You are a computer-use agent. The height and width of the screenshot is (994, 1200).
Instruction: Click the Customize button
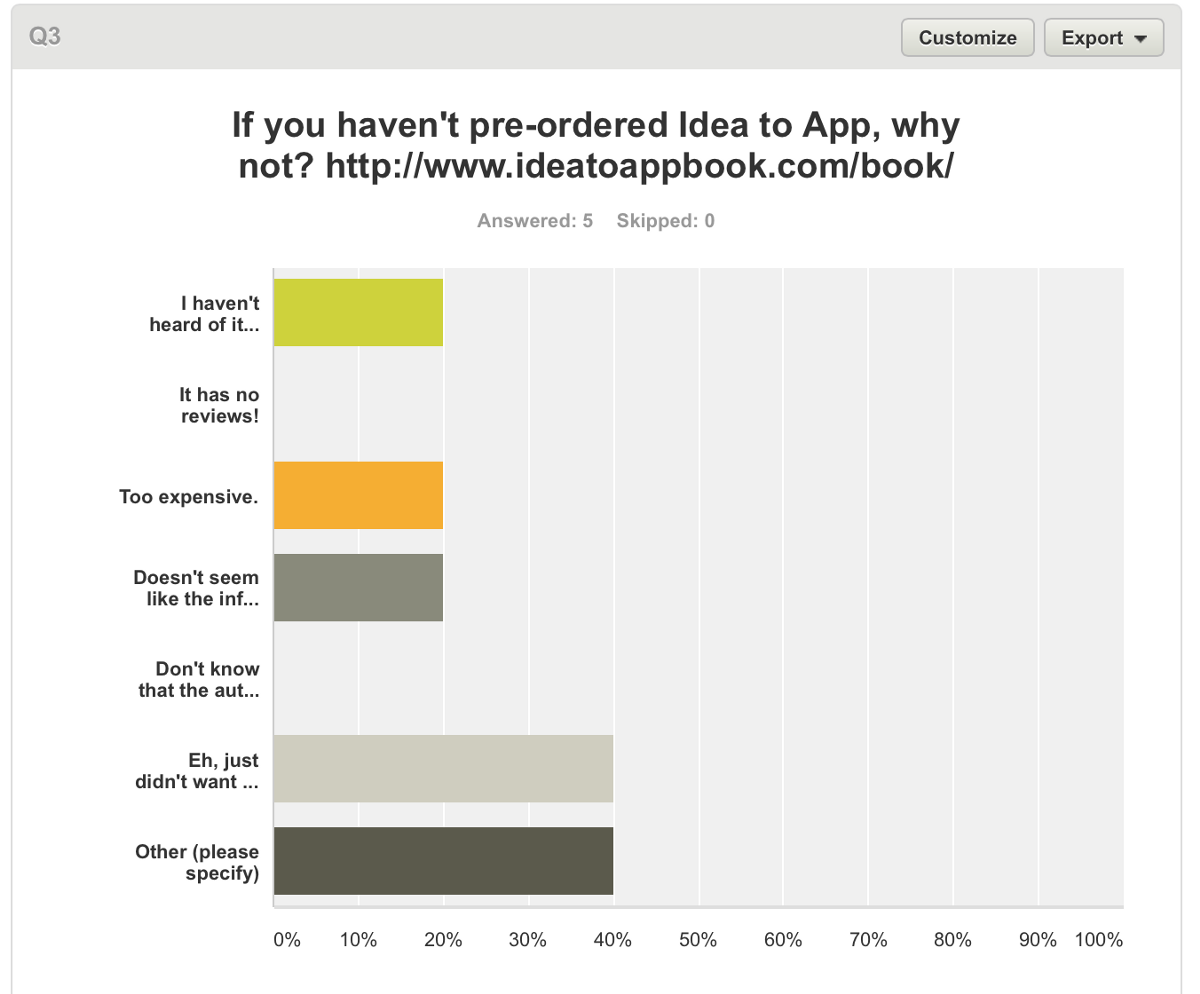click(x=967, y=38)
